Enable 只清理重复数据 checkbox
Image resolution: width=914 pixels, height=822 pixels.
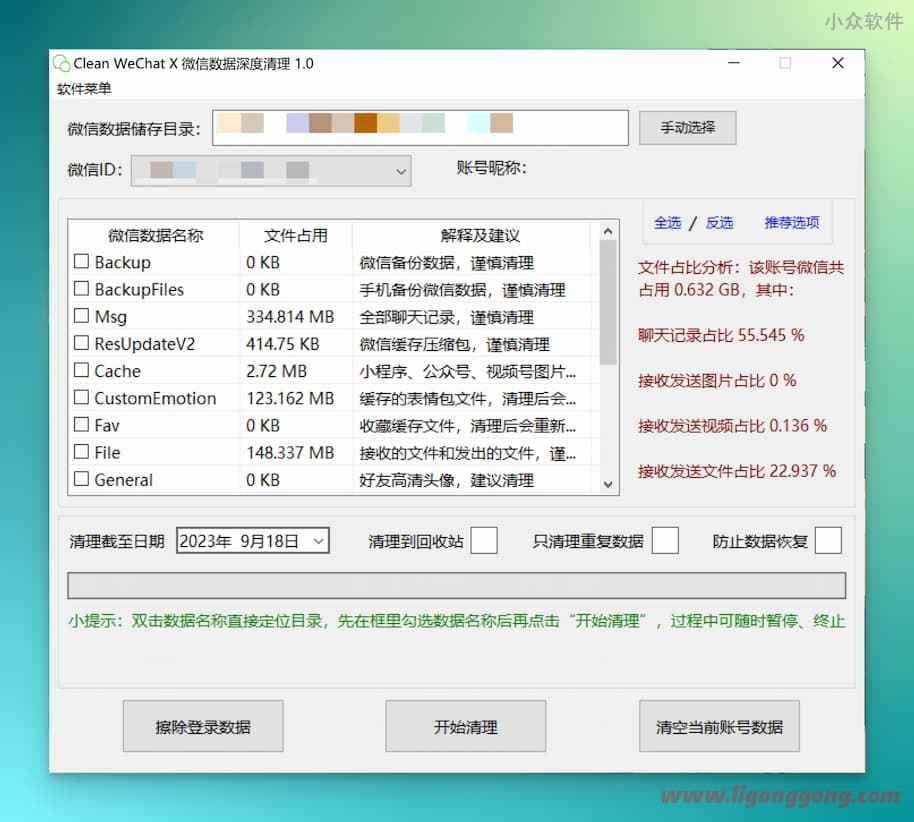665,541
